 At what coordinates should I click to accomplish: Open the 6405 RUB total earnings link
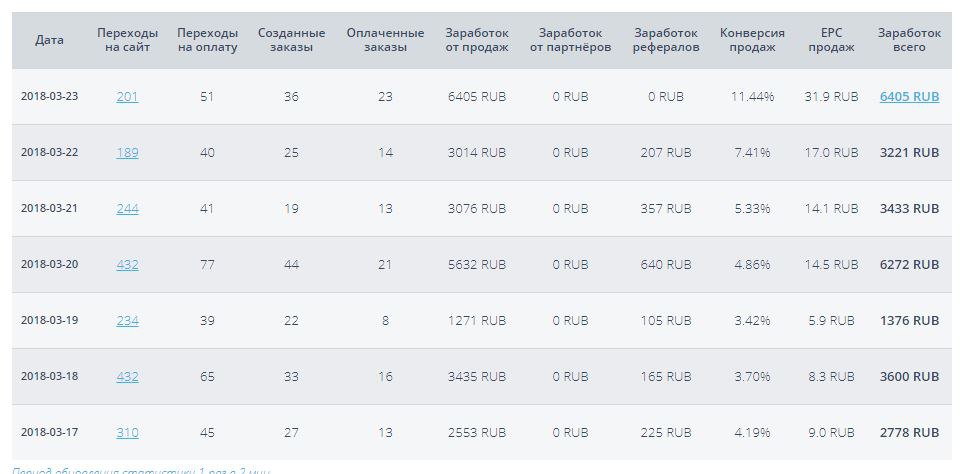pyautogui.click(x=909, y=97)
